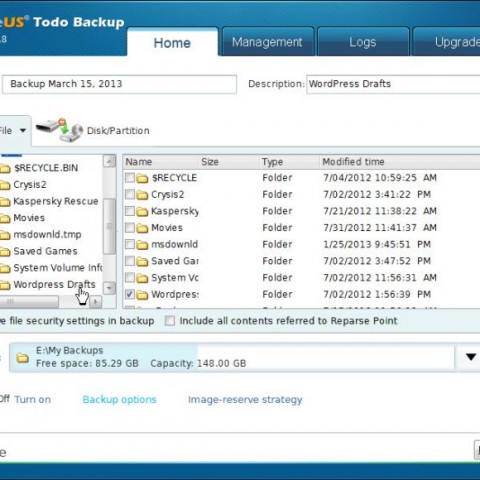Click the Turn on schedule link
The width and height of the screenshot is (480, 480).
coord(33,399)
